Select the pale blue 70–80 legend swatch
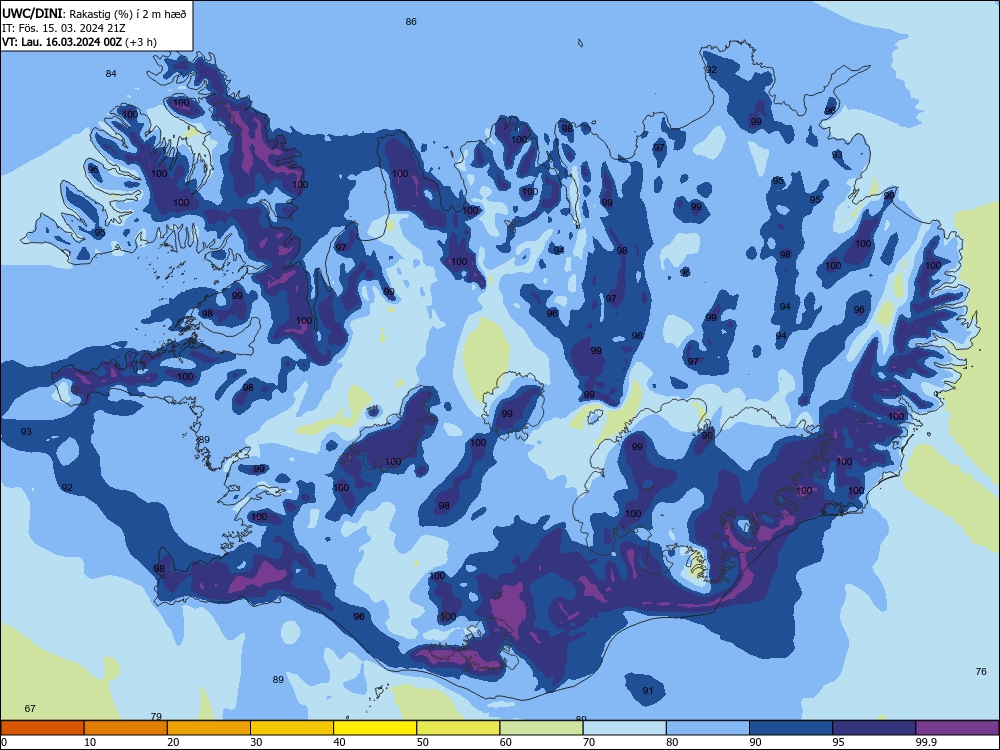Screen dimensions: 1000x750 [624, 728]
